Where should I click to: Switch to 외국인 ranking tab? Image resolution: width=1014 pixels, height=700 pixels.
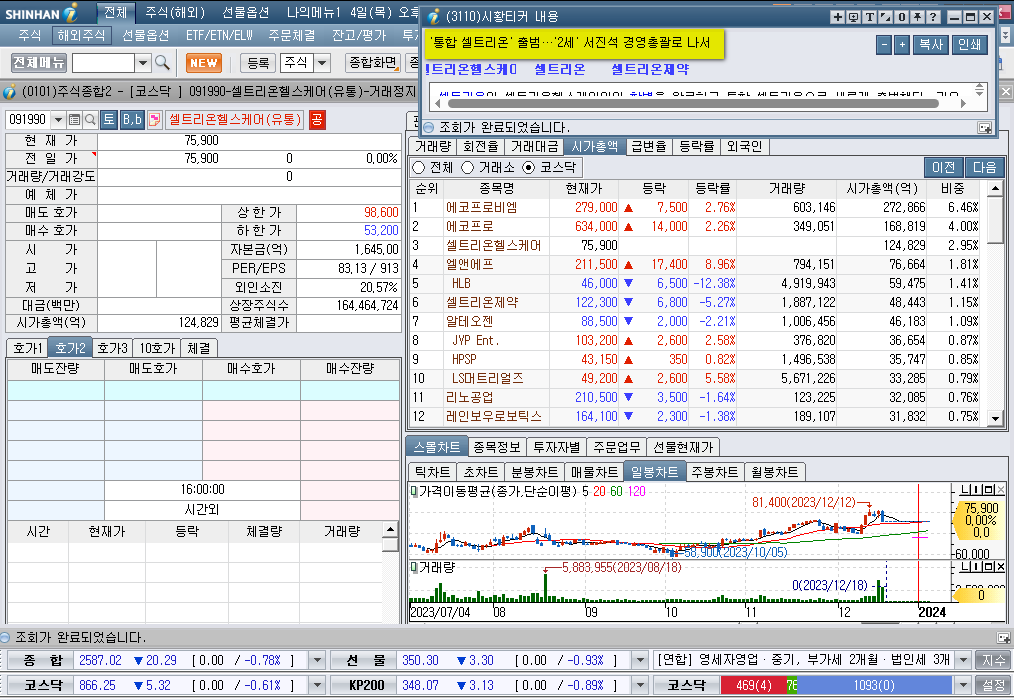click(x=744, y=147)
